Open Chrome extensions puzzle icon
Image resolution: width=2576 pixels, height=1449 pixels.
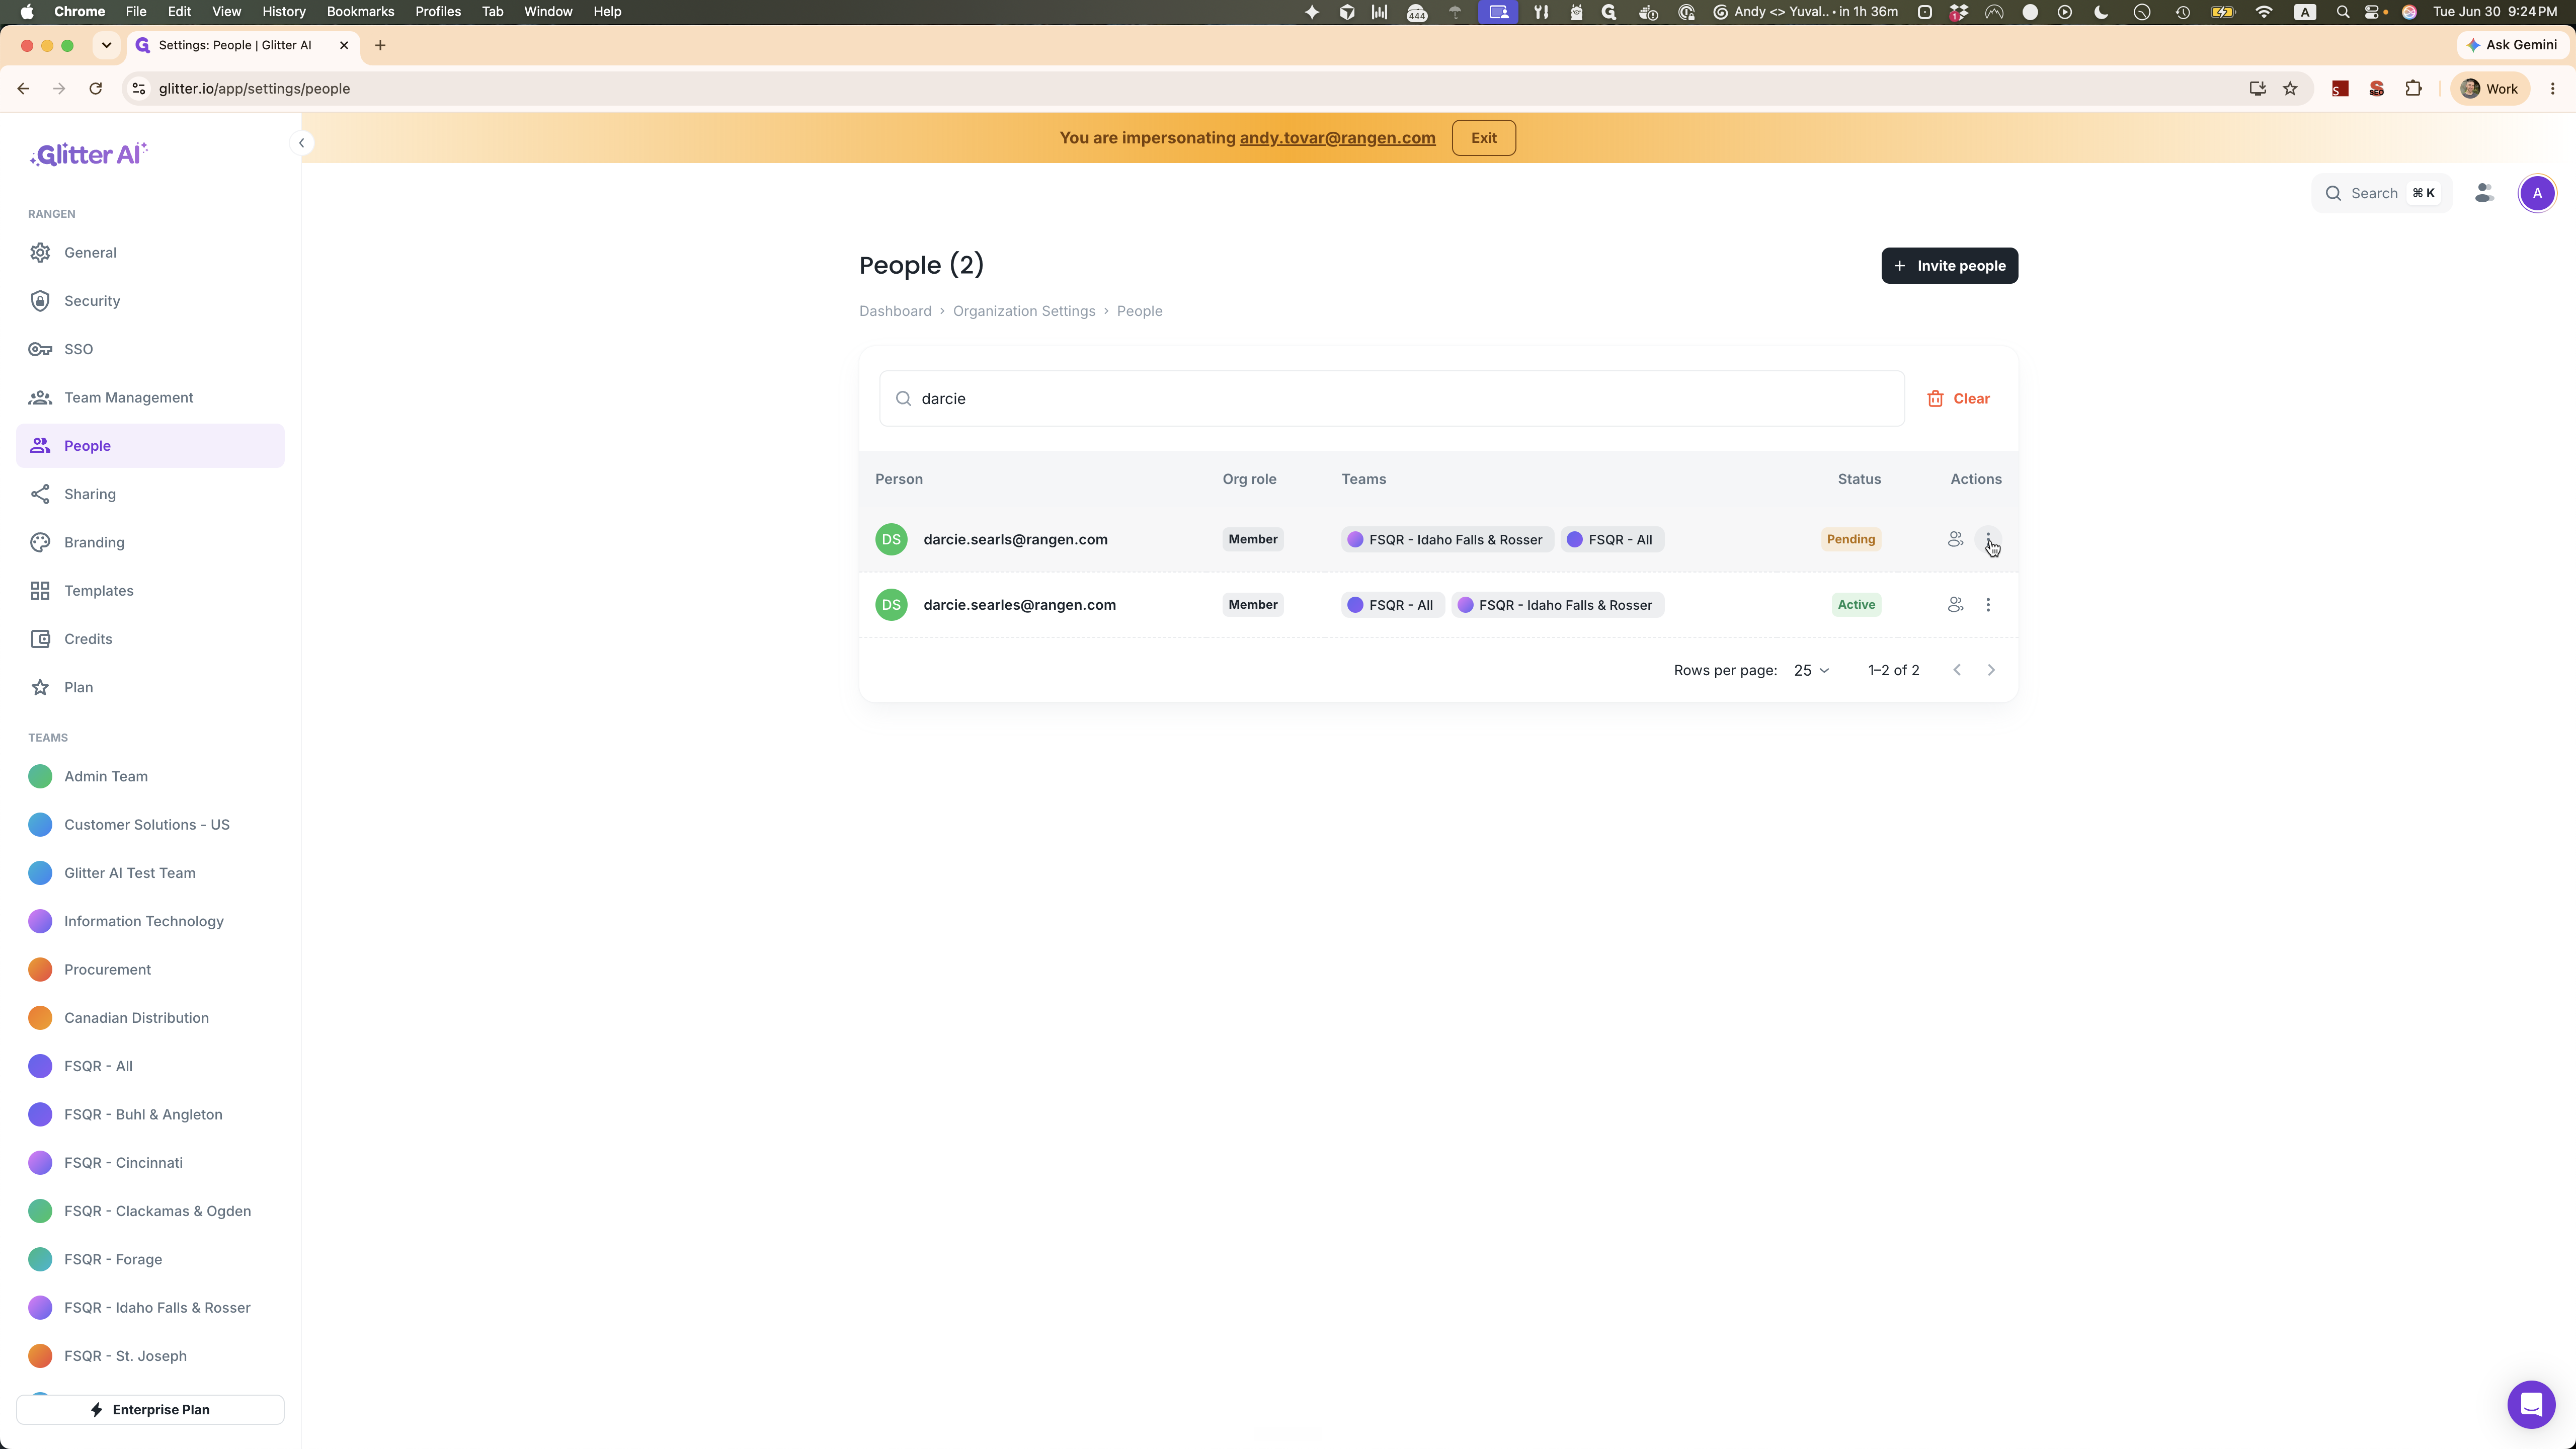click(x=2413, y=89)
